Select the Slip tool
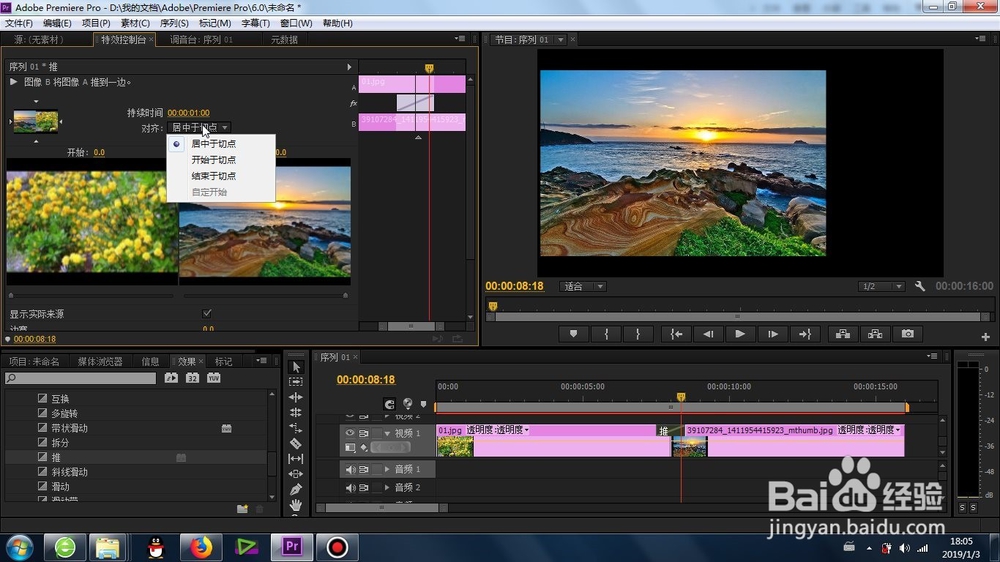 (296, 459)
